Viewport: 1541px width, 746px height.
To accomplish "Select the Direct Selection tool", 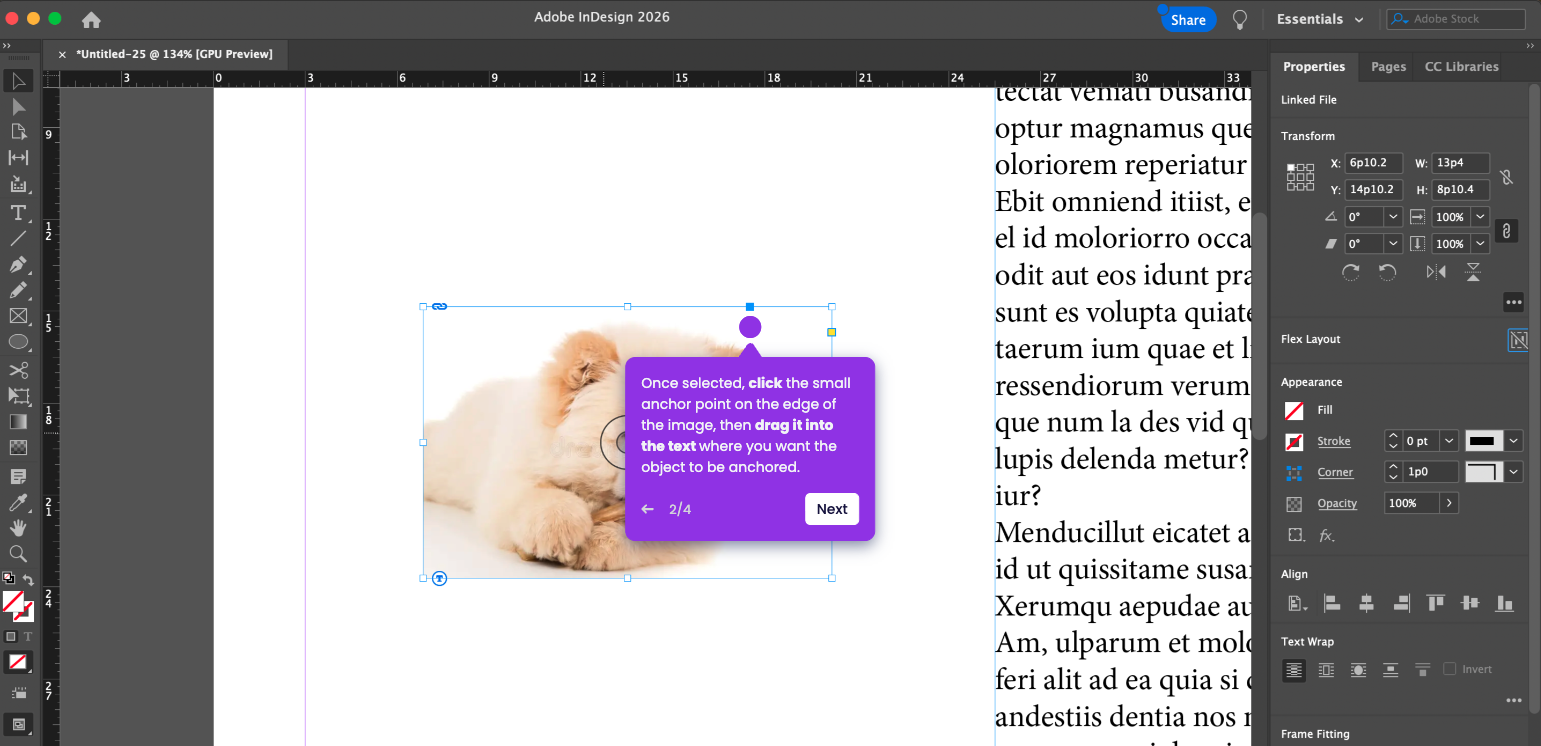I will click(x=18, y=107).
